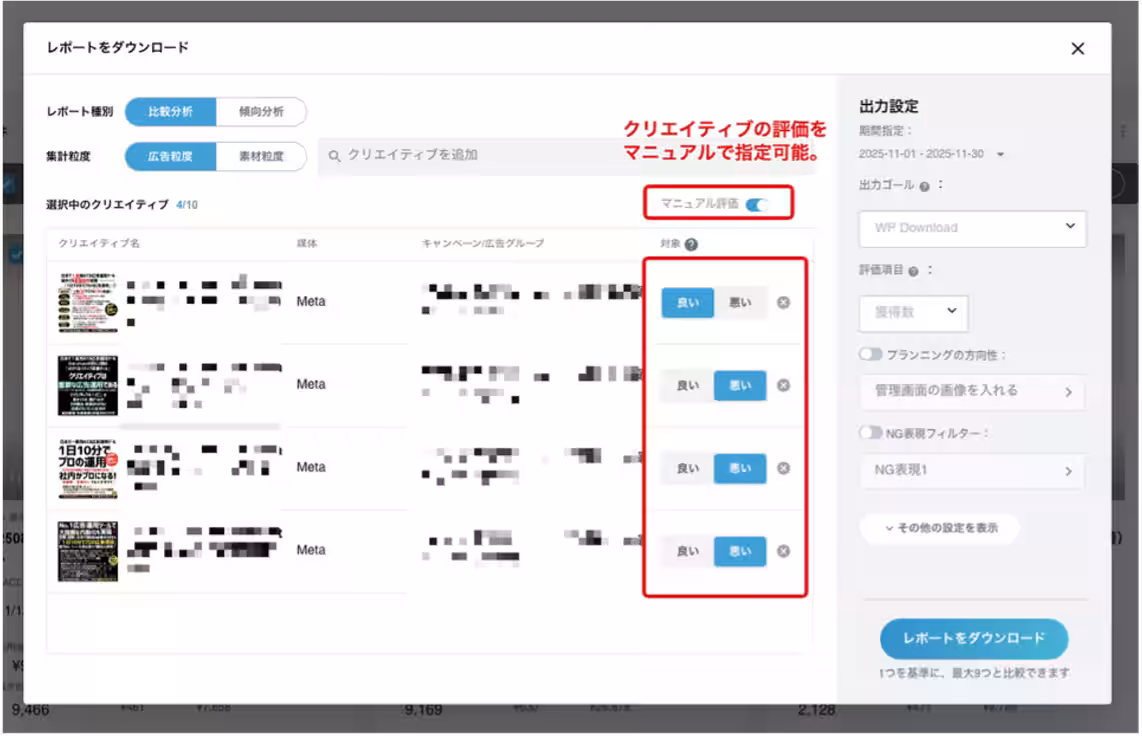This screenshot has height=736, width=1142.
Task: Enable the NG表現フィルター toggle
Action: (x=870, y=433)
